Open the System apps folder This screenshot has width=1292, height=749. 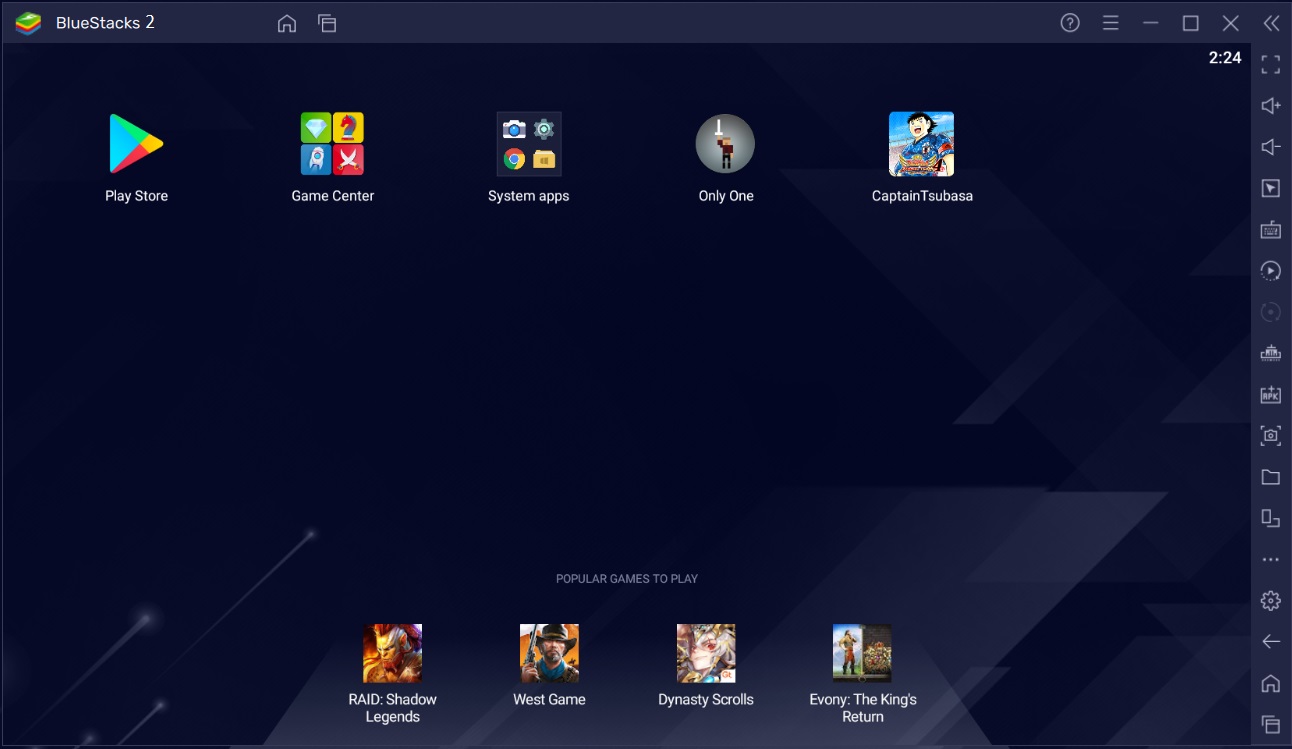[529, 144]
